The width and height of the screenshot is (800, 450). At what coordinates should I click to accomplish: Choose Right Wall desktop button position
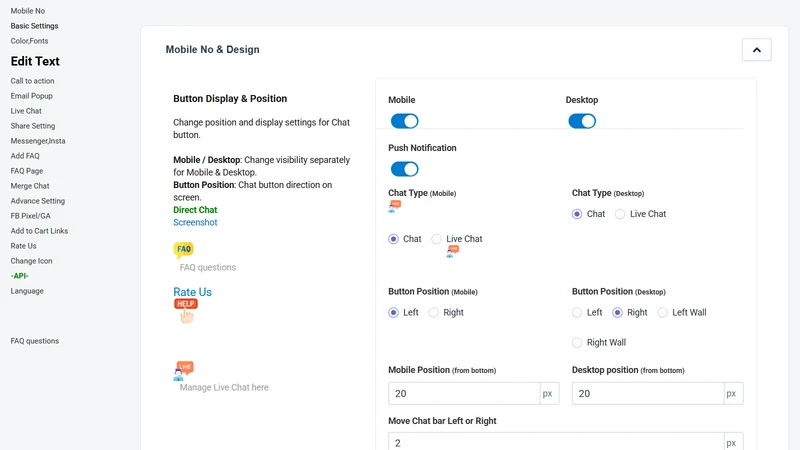[x=577, y=342]
